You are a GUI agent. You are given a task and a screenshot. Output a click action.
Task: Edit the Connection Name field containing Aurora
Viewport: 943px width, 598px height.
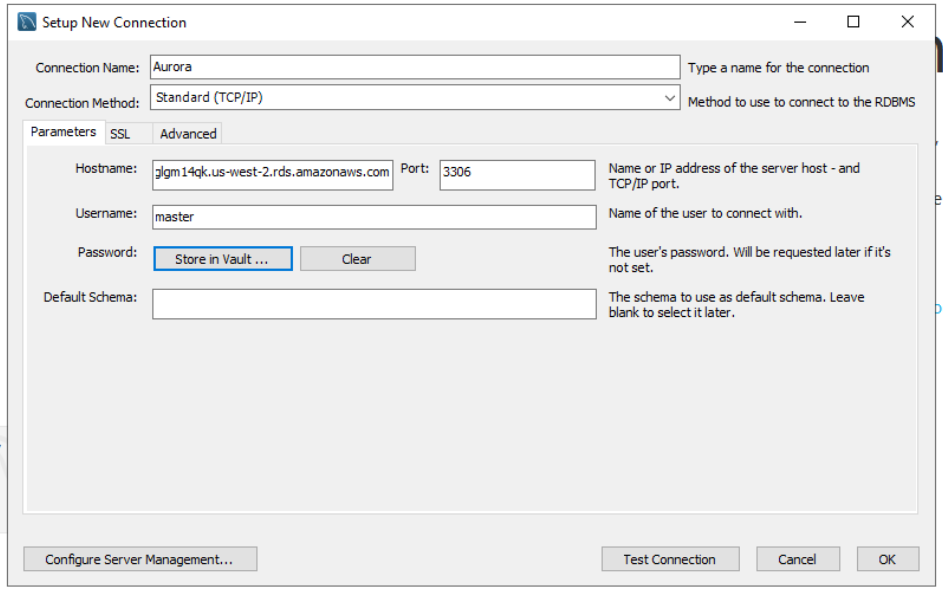415,67
